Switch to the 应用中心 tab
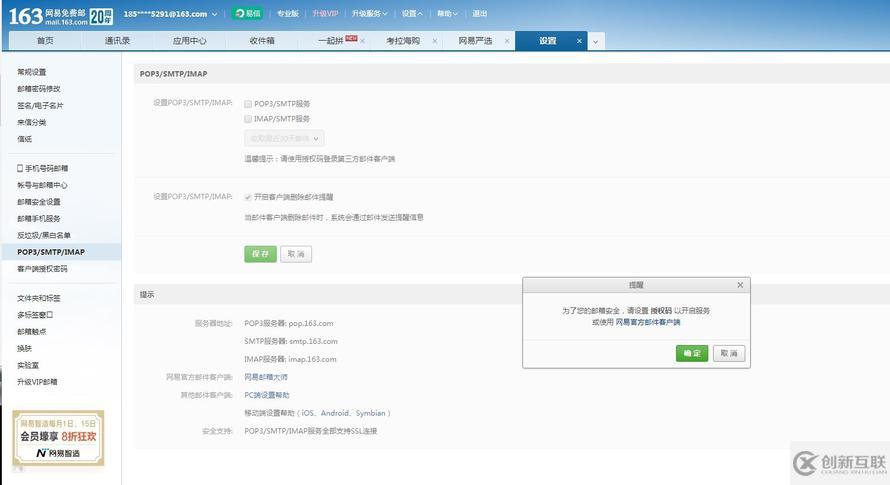The width and height of the screenshot is (890, 485). (190, 41)
